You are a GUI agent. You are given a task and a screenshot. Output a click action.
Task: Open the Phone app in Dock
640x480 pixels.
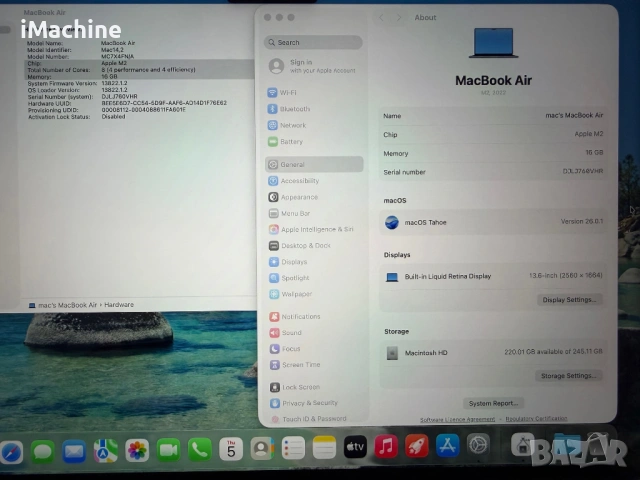click(200, 450)
